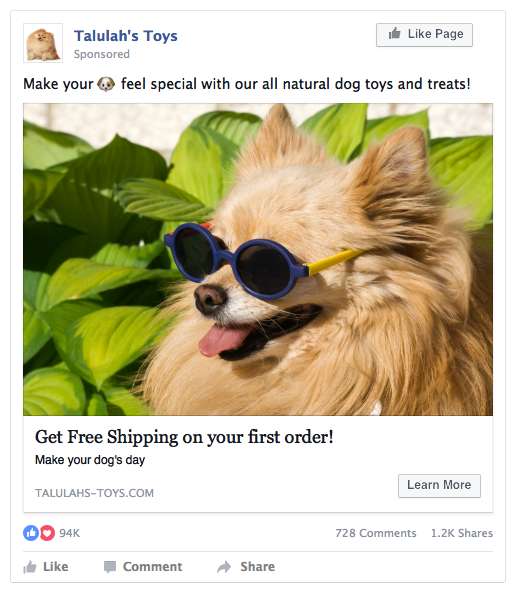The image size is (516, 604).
Task: Open the Talulah's Toys profile picture
Action: click(43, 43)
